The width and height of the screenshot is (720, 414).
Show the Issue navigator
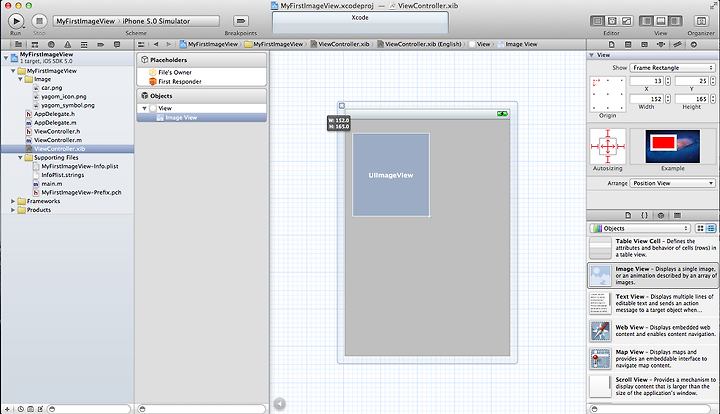[x=68, y=45]
